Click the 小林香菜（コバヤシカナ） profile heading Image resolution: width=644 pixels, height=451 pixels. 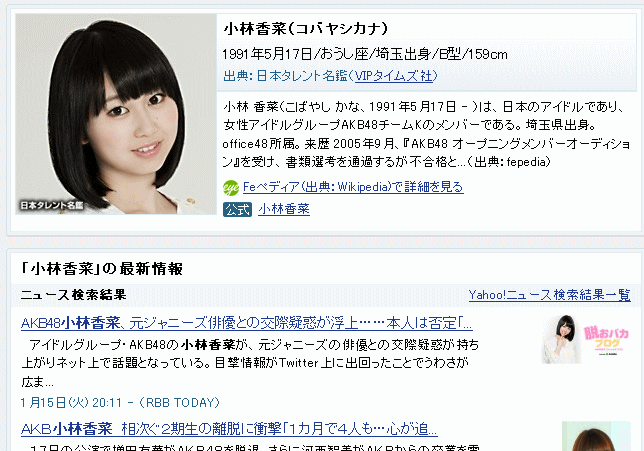(x=306, y=29)
